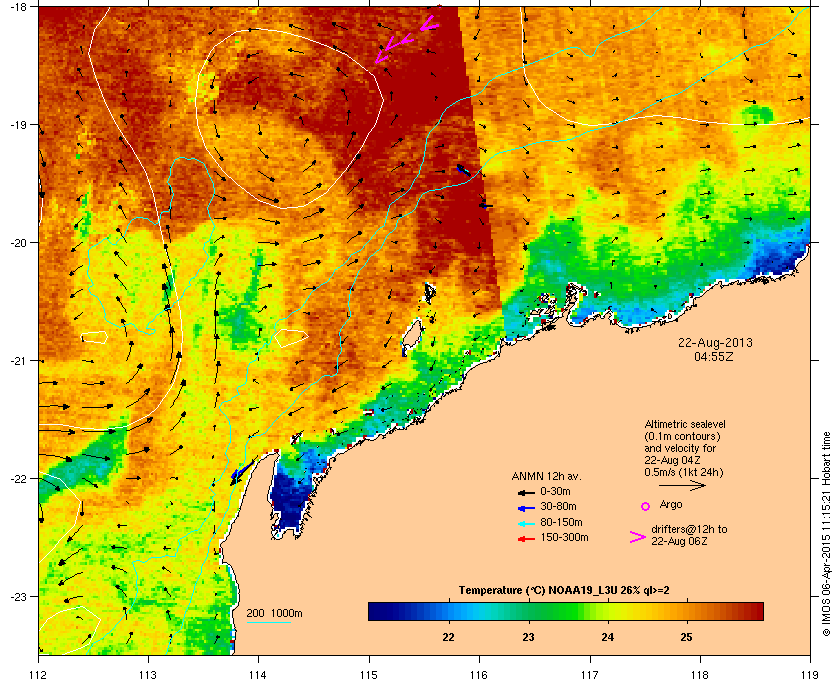Click the magenta drifter chevron in legend
This screenshot has width=840, height=680.
point(638,537)
